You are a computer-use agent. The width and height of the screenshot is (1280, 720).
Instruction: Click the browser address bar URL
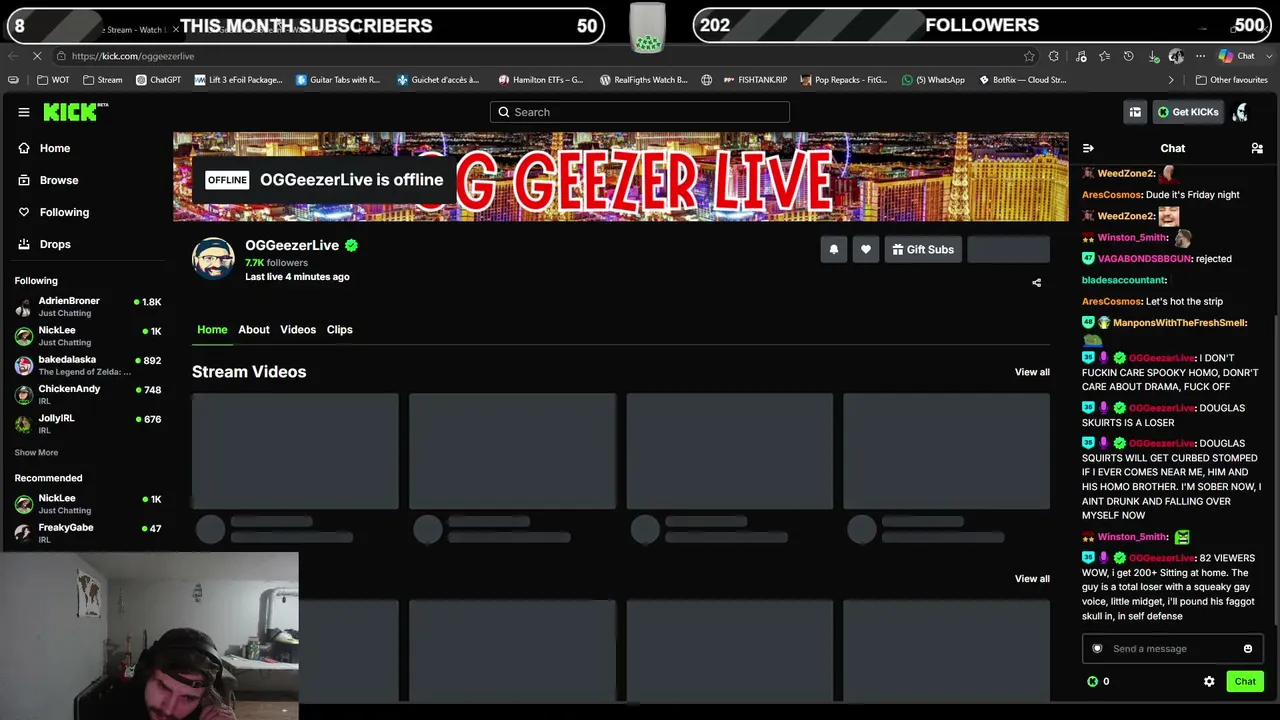133,56
